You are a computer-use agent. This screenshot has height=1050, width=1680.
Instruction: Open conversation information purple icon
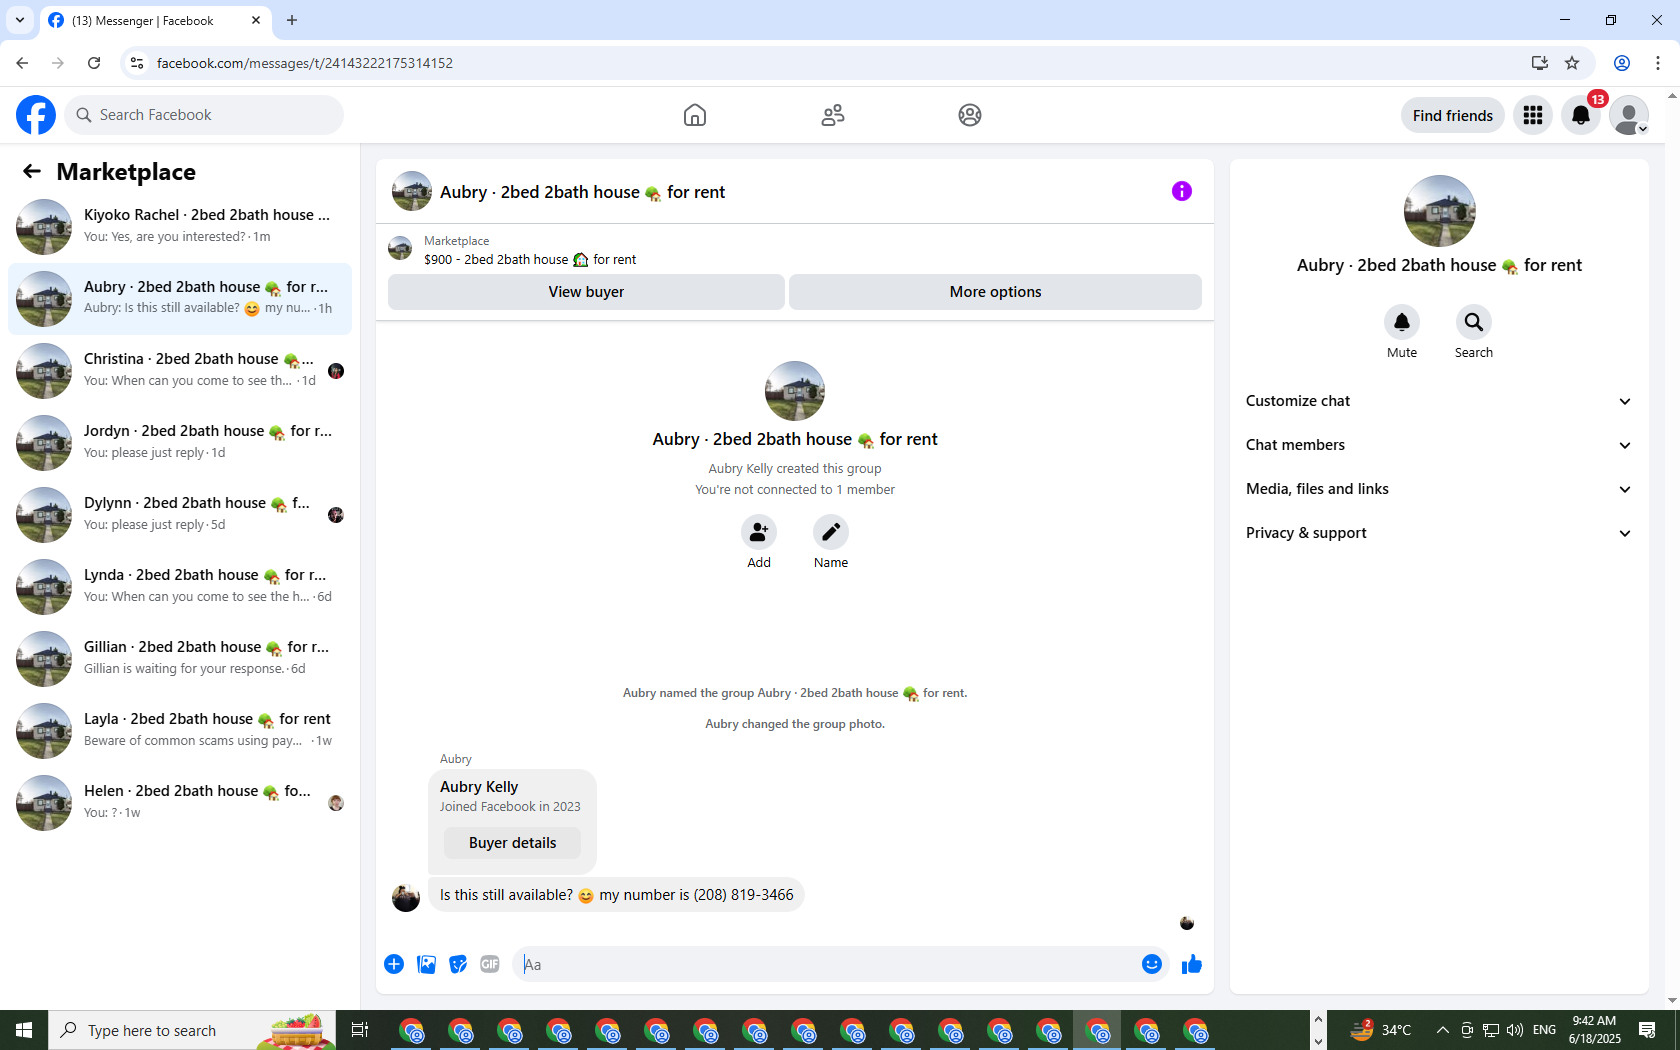tap(1182, 191)
